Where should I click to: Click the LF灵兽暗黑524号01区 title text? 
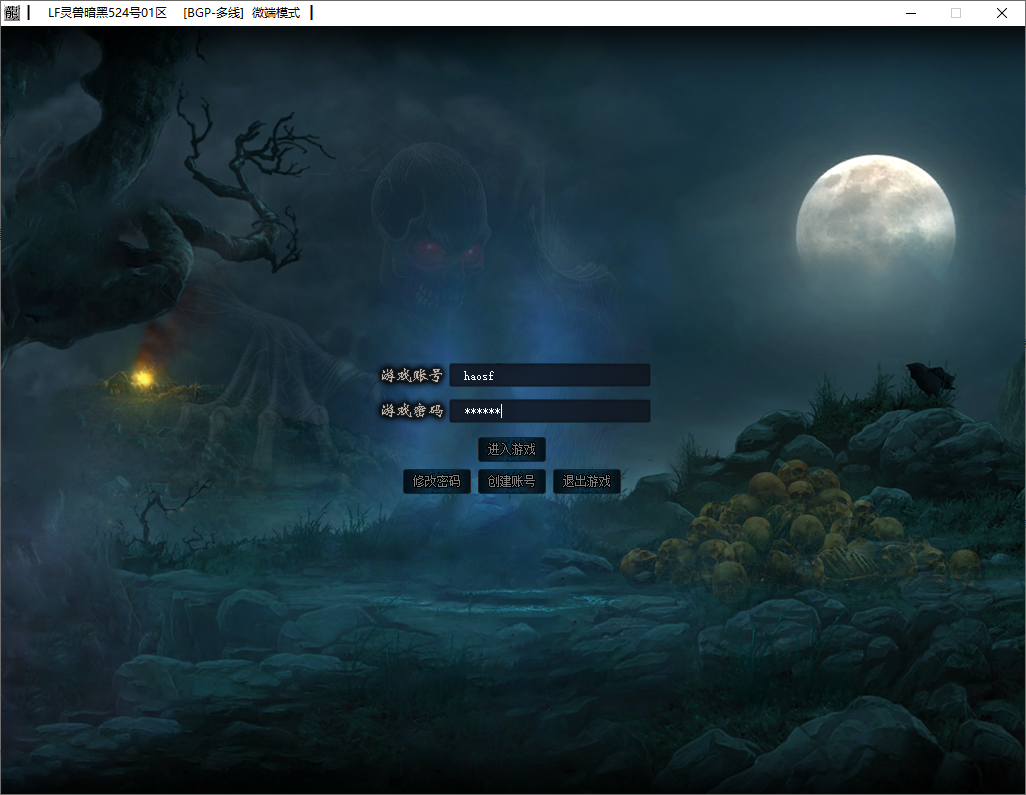(x=107, y=13)
